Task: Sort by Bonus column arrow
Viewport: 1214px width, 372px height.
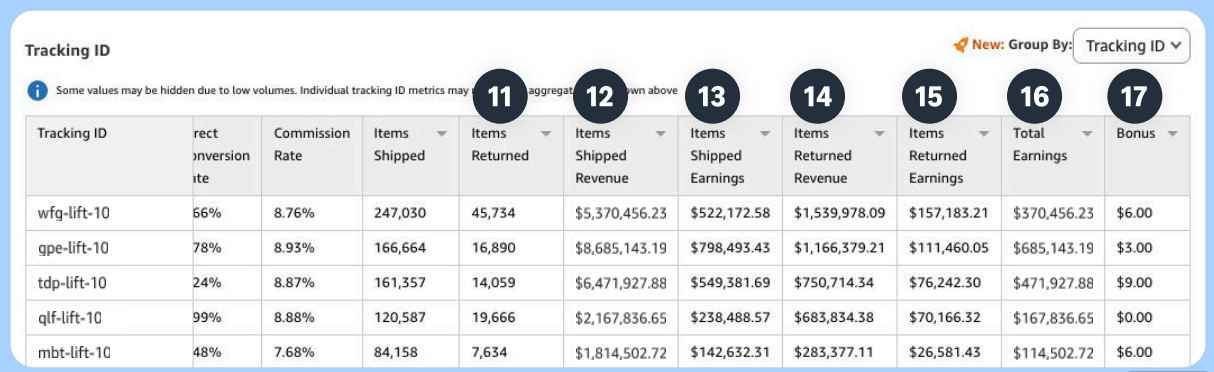Action: [x=1173, y=134]
